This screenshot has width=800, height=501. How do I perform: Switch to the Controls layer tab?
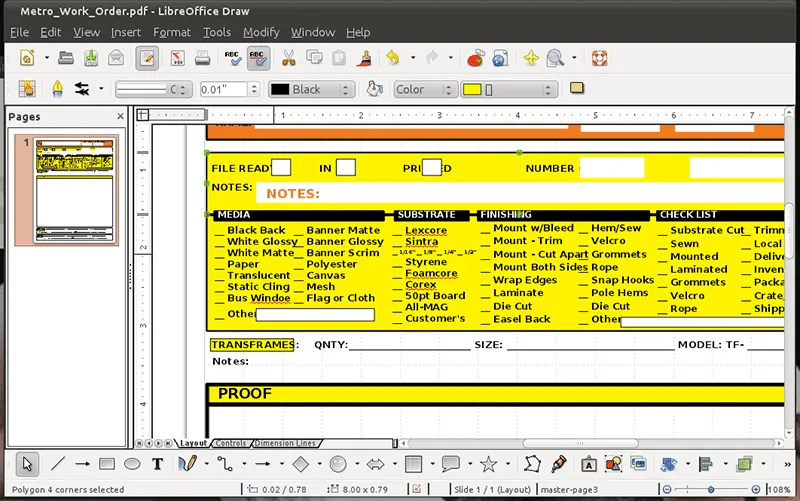click(x=230, y=443)
